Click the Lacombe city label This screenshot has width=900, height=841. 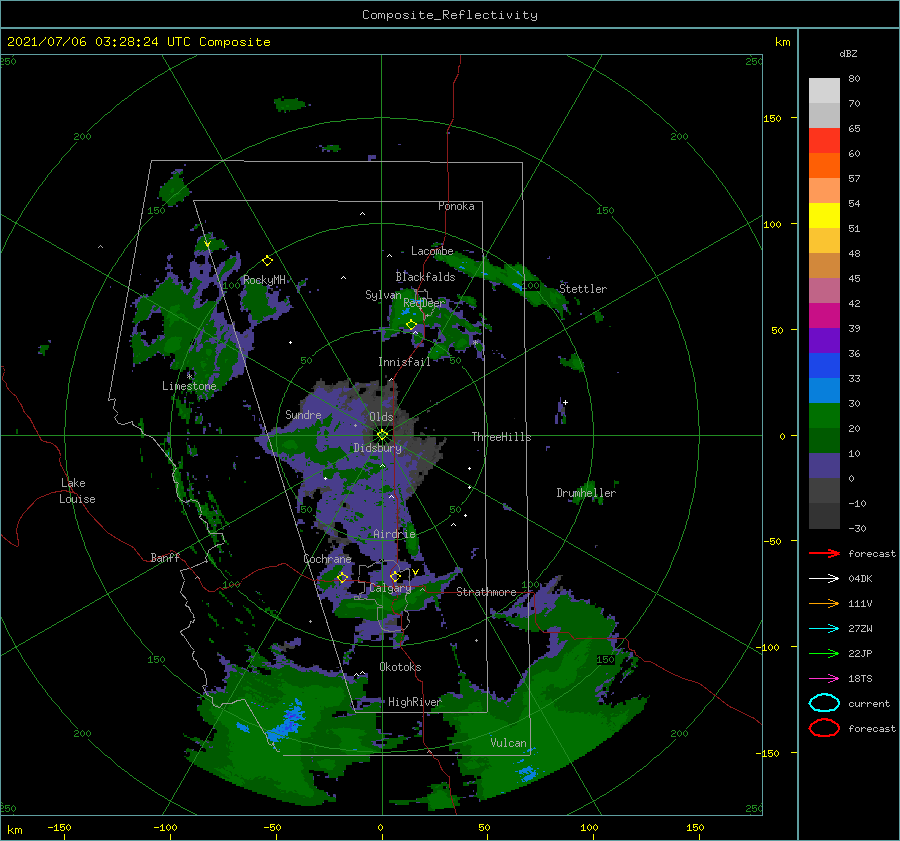coord(432,251)
